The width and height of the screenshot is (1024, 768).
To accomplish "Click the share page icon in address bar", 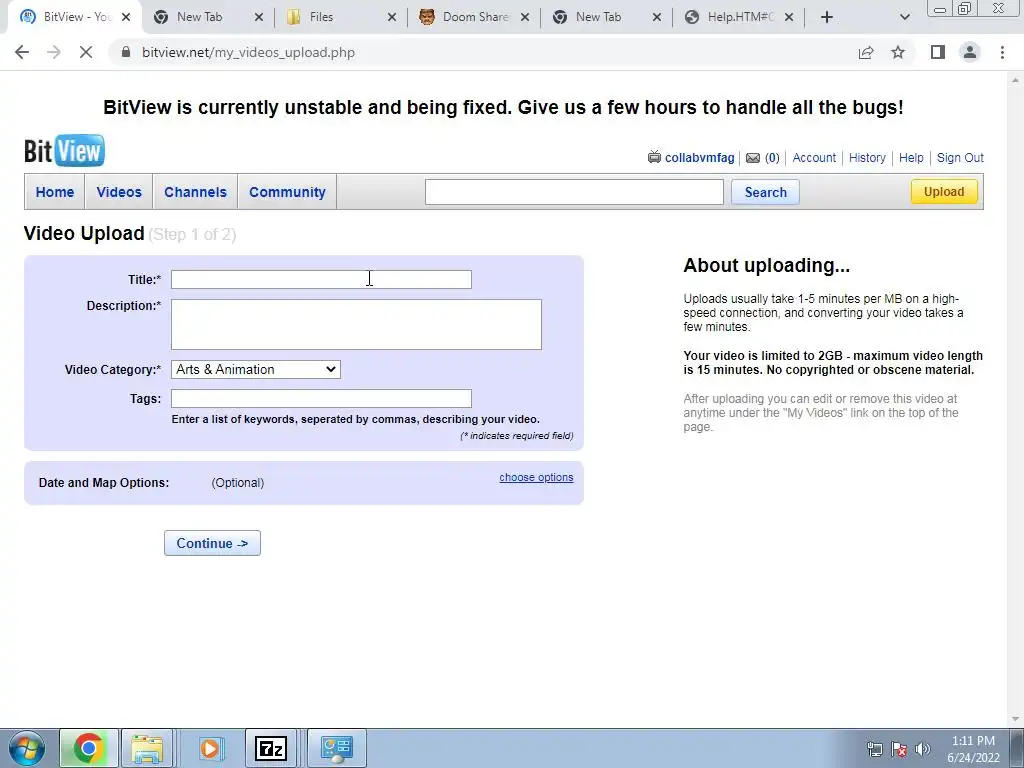I will [866, 52].
